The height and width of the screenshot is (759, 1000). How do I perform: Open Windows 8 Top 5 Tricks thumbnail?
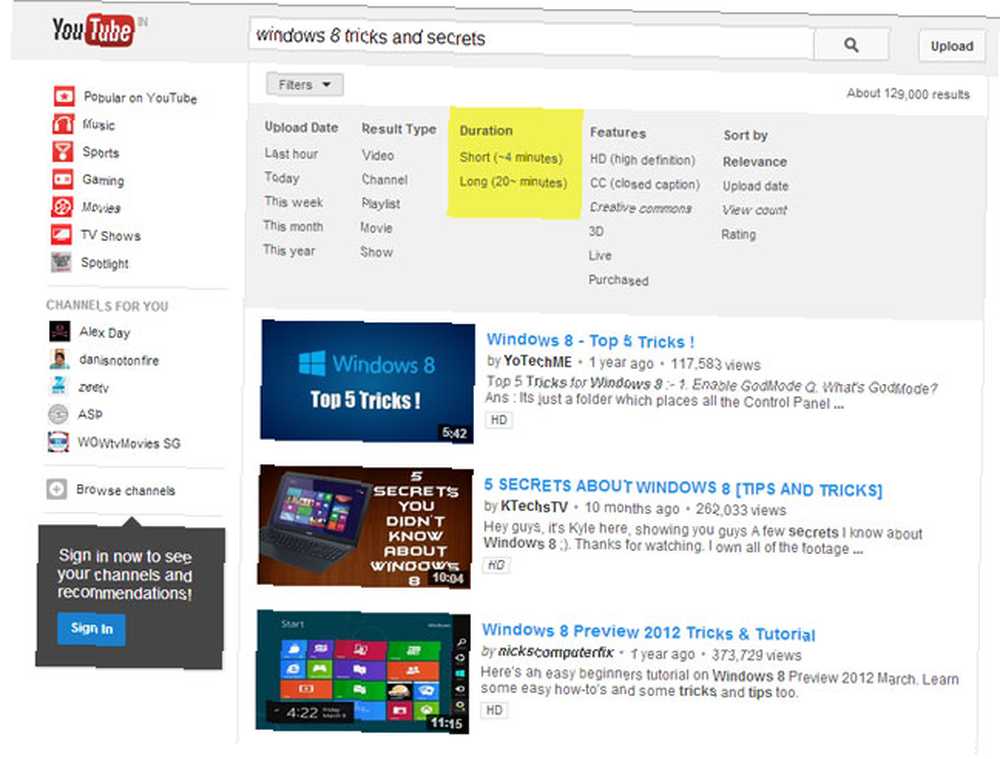pyautogui.click(x=367, y=381)
